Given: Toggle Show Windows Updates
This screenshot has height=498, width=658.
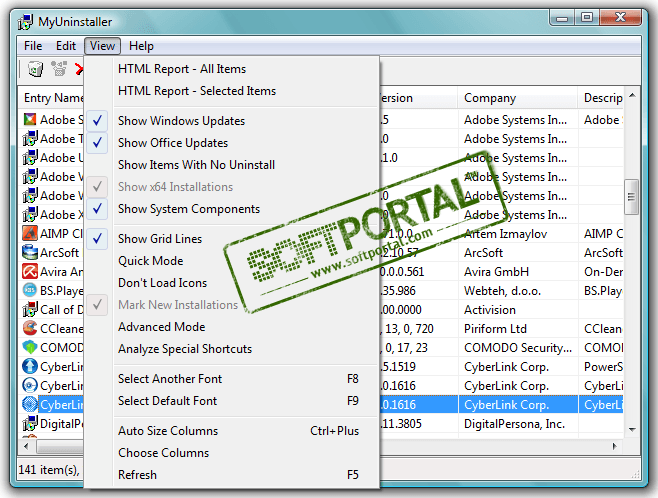Looking at the screenshot, I should click(231, 121).
